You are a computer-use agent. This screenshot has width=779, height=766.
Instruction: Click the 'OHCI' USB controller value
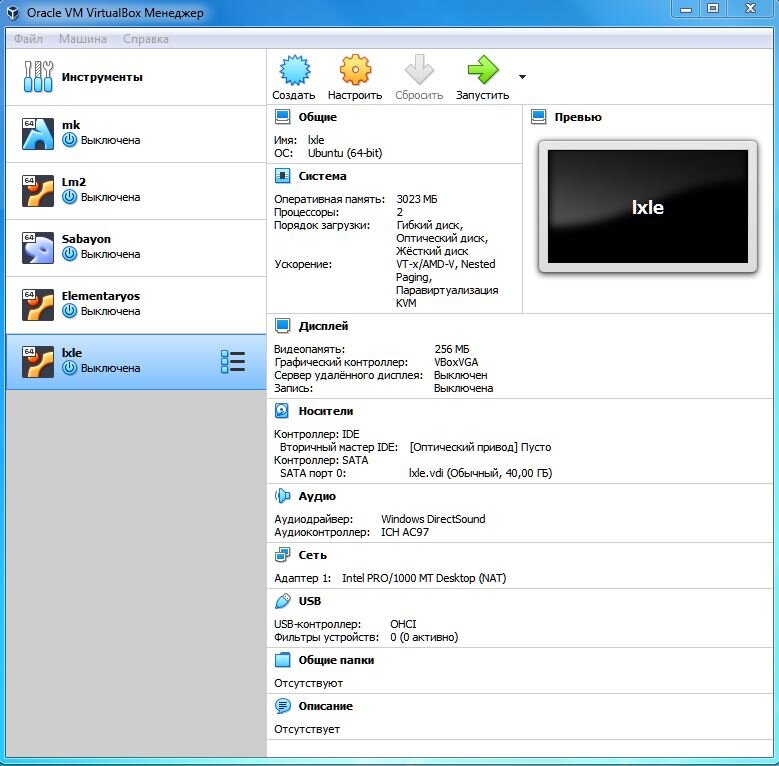(x=403, y=624)
